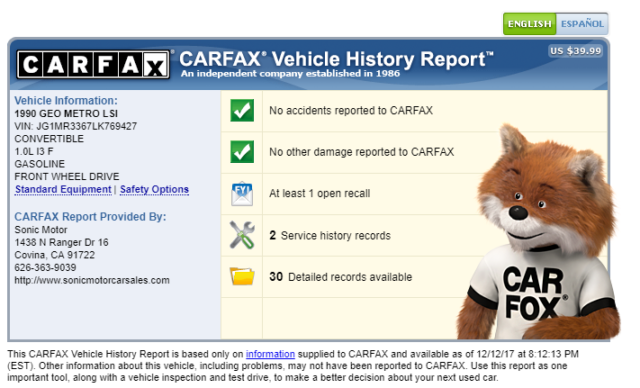This screenshot has width=640, height=388.
Task: Switch language to ESPAÑOL
Action: tap(582, 24)
